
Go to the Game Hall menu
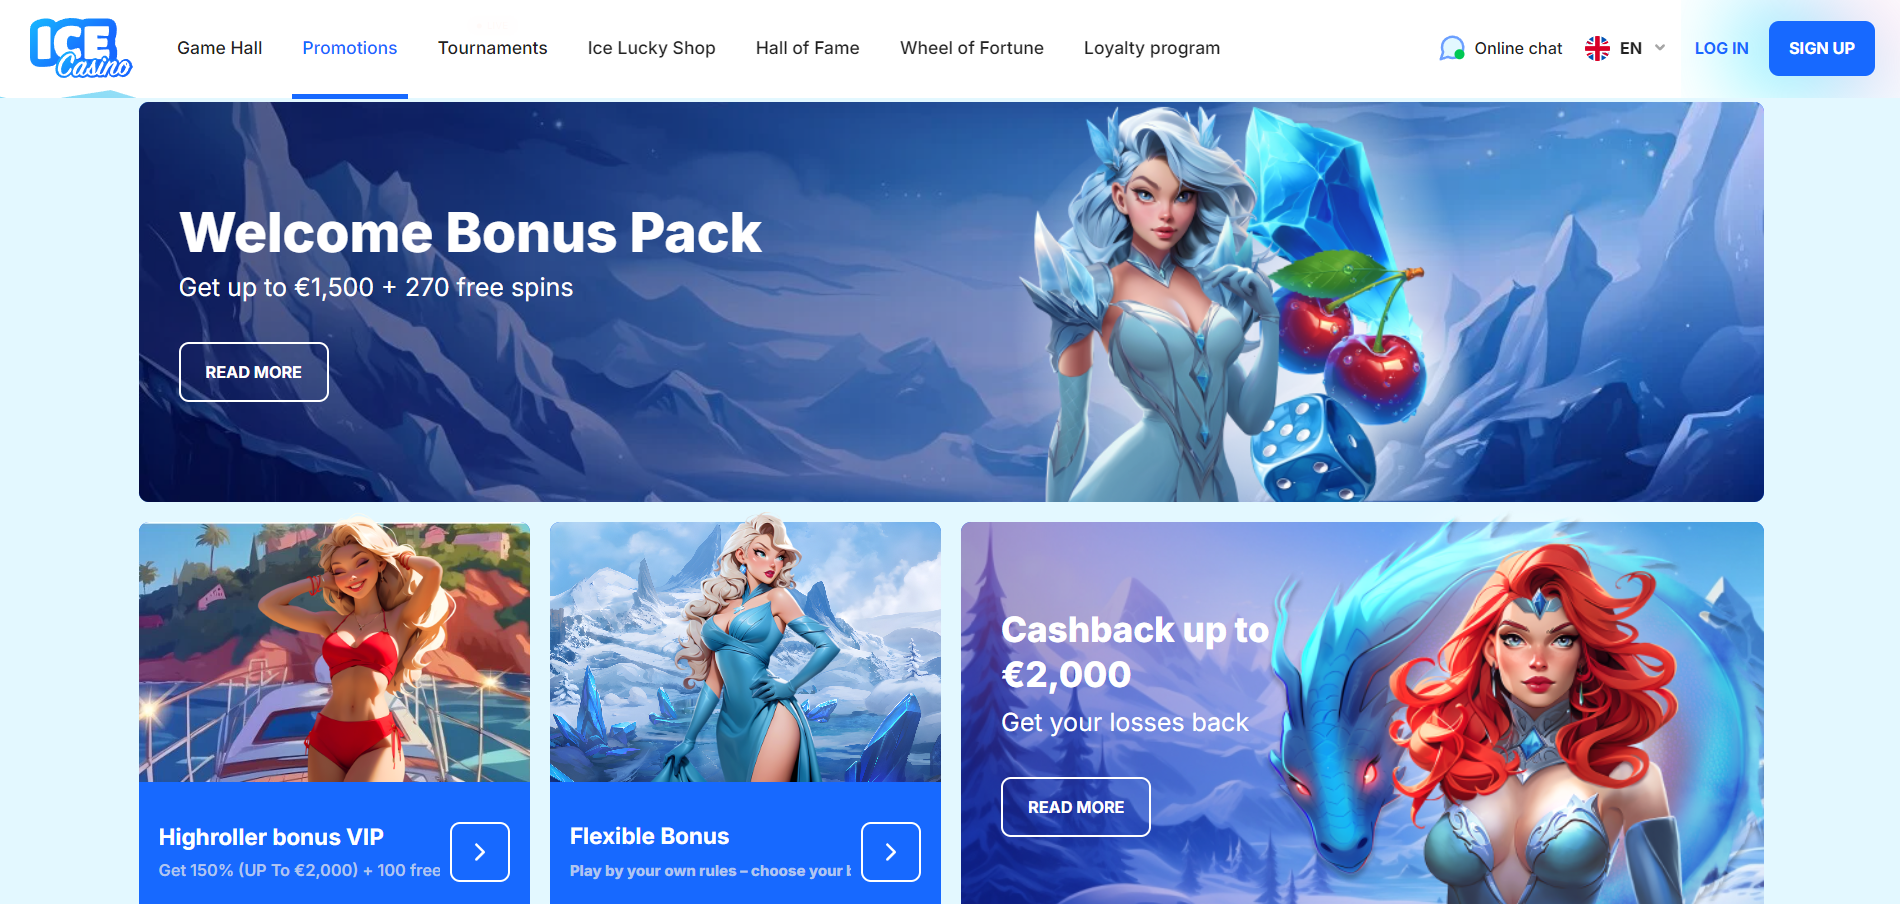point(220,48)
